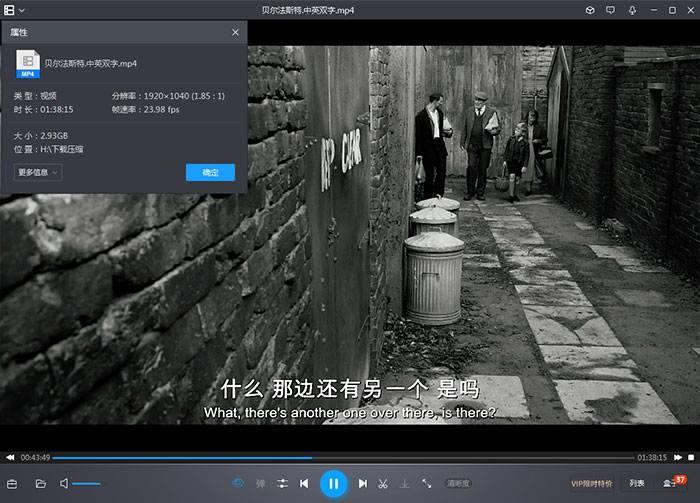Screen dimensions: 700x503
Task: Fast-forward using the double-arrow icon
Action: [x=678, y=457]
